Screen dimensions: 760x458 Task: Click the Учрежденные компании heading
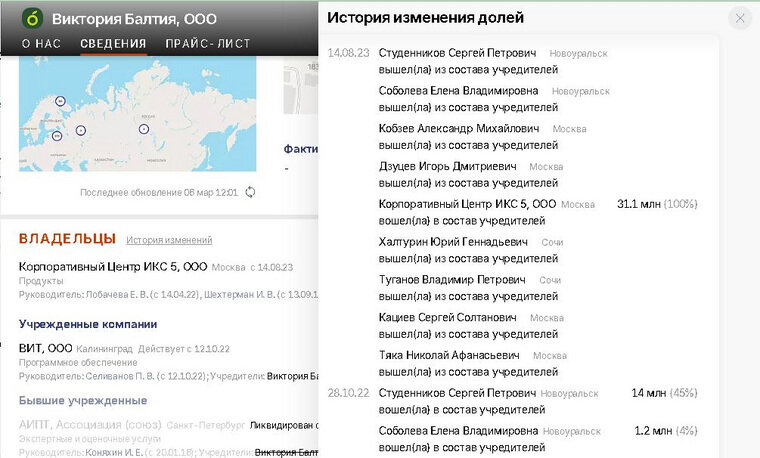(88, 324)
